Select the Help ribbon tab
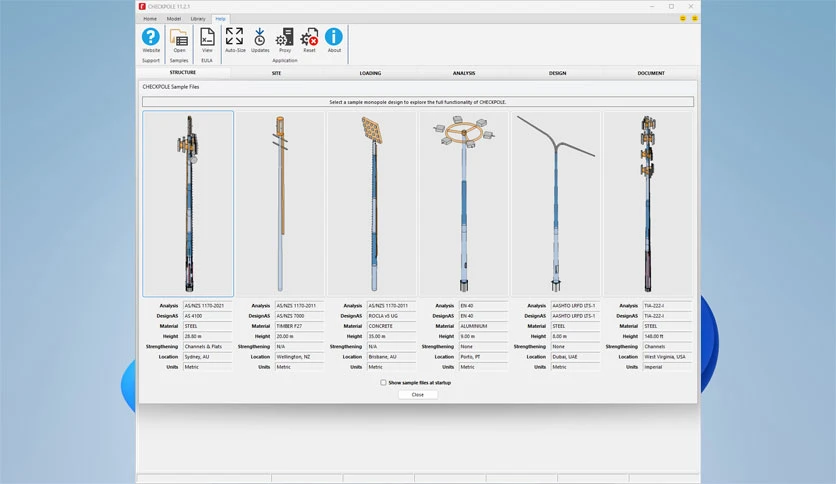 click(220, 19)
